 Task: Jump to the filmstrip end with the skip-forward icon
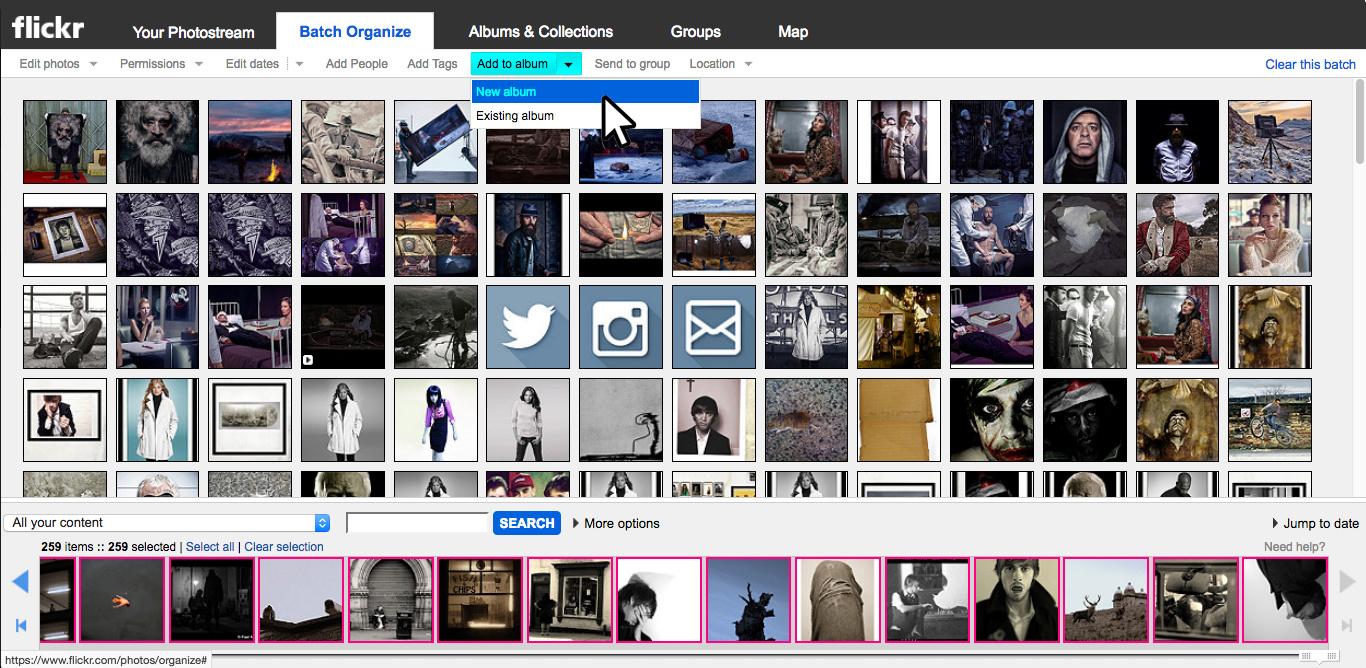click(x=1347, y=627)
